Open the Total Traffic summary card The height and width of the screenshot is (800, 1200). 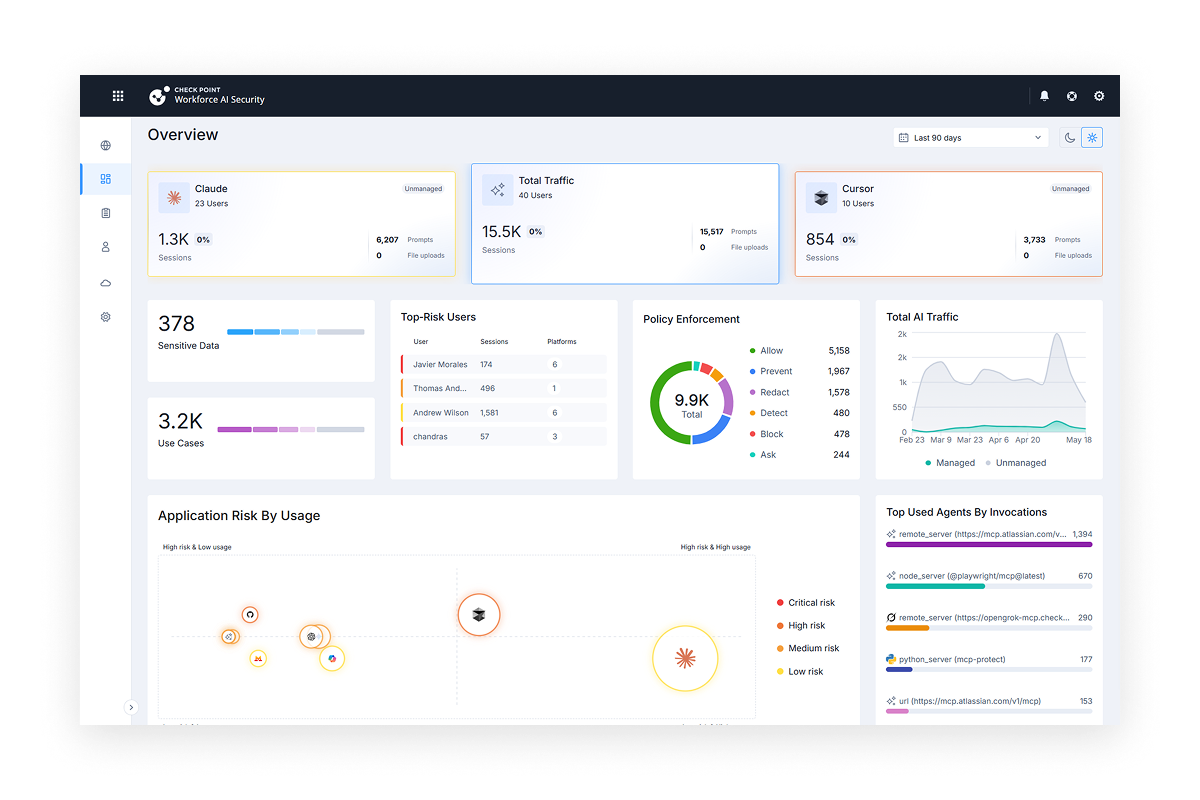(625, 224)
